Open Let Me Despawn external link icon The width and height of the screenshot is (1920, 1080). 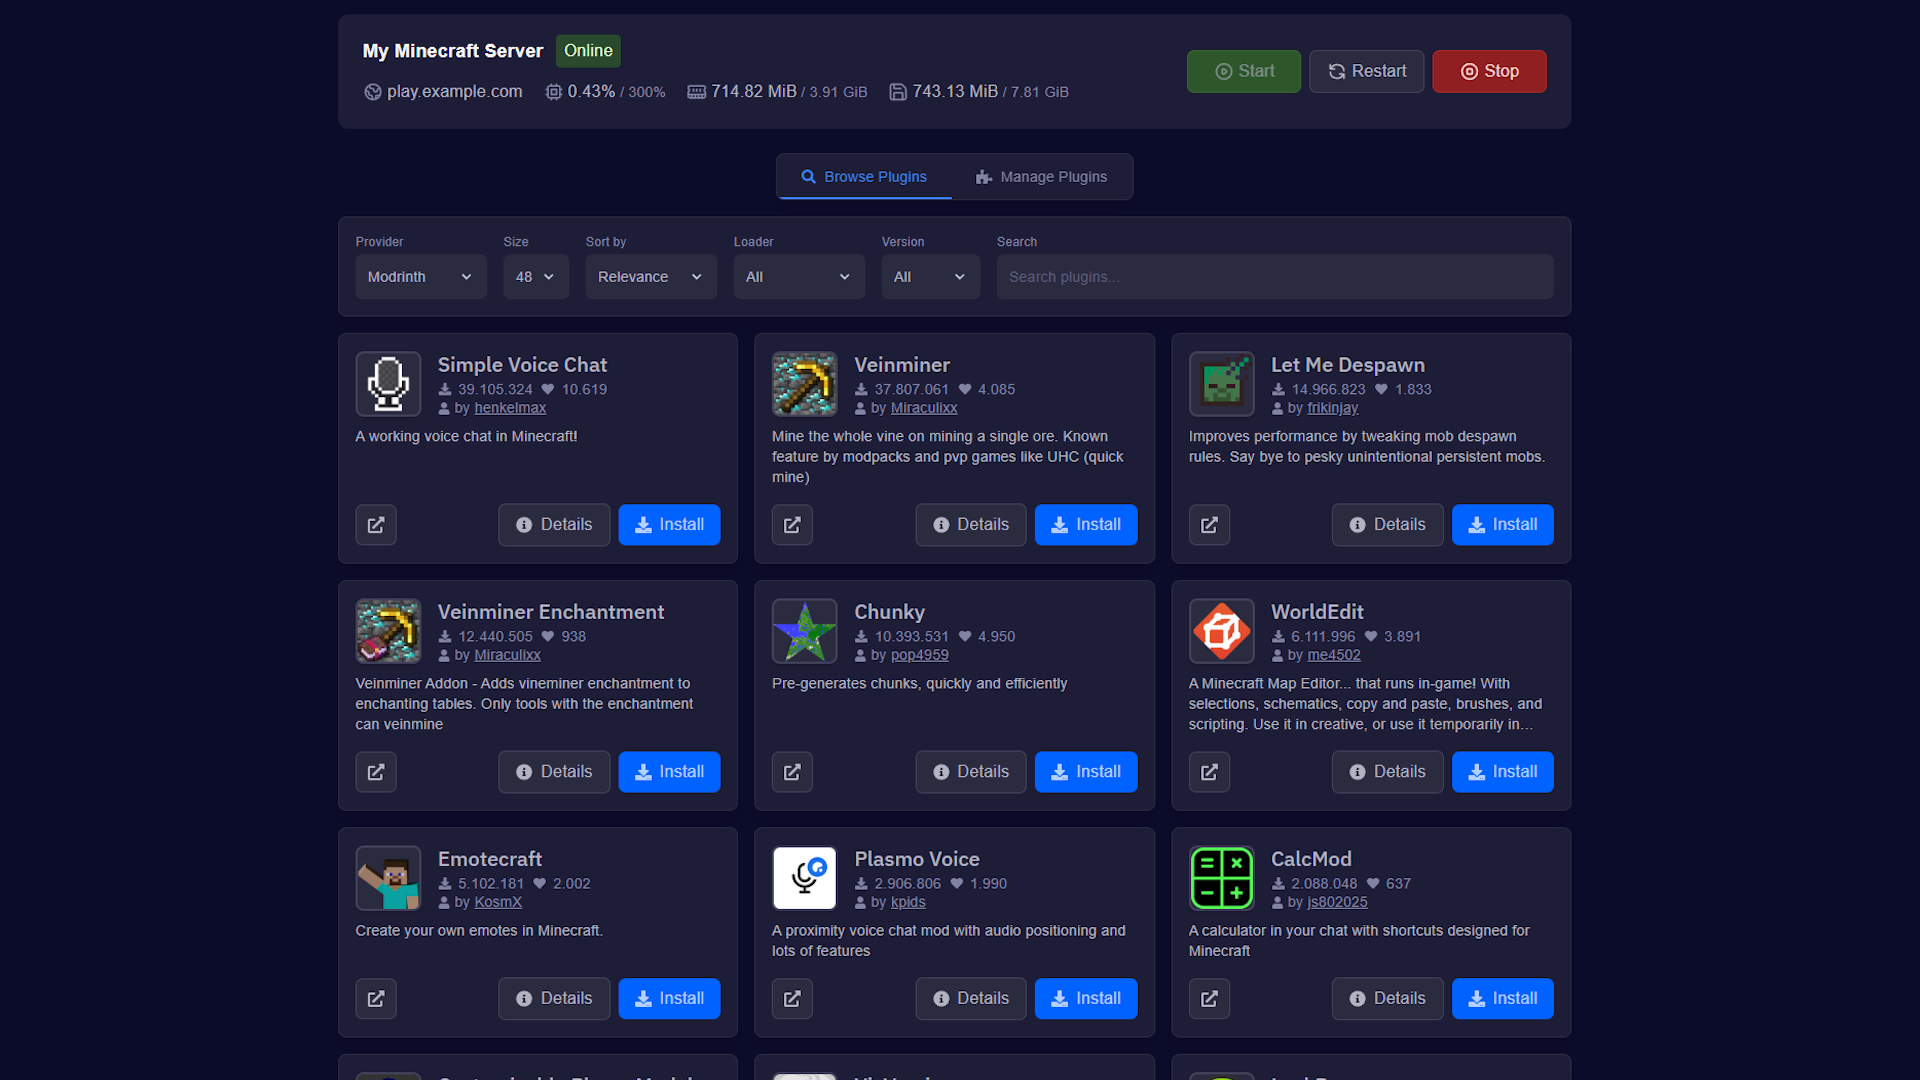coord(1209,525)
